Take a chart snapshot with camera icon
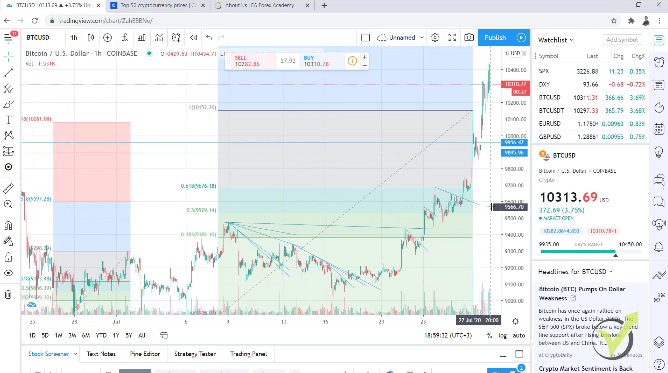This screenshot has height=373, width=668. (x=469, y=37)
